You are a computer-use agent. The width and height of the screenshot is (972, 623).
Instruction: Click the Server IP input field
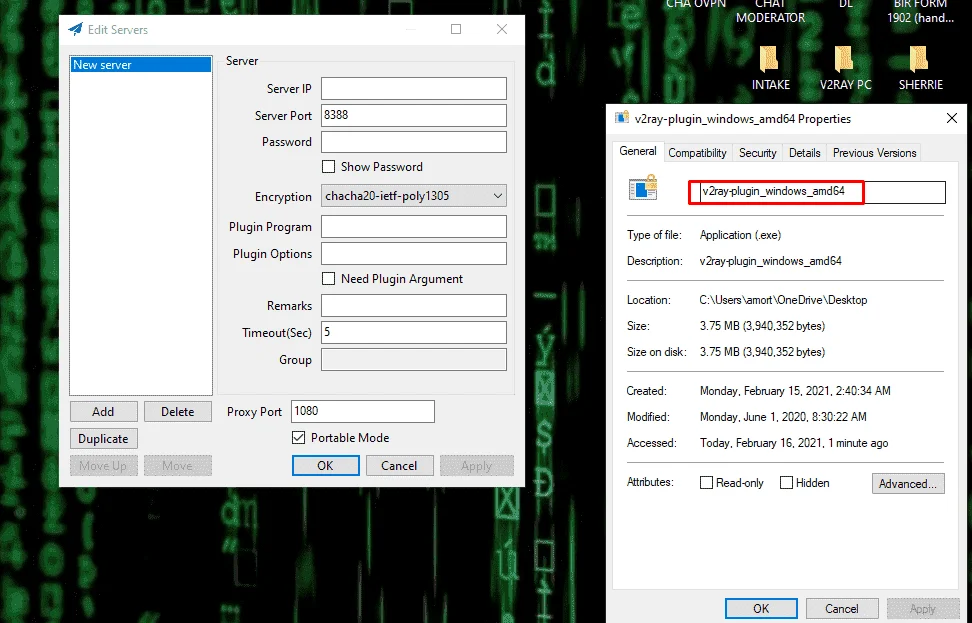pyautogui.click(x=413, y=89)
